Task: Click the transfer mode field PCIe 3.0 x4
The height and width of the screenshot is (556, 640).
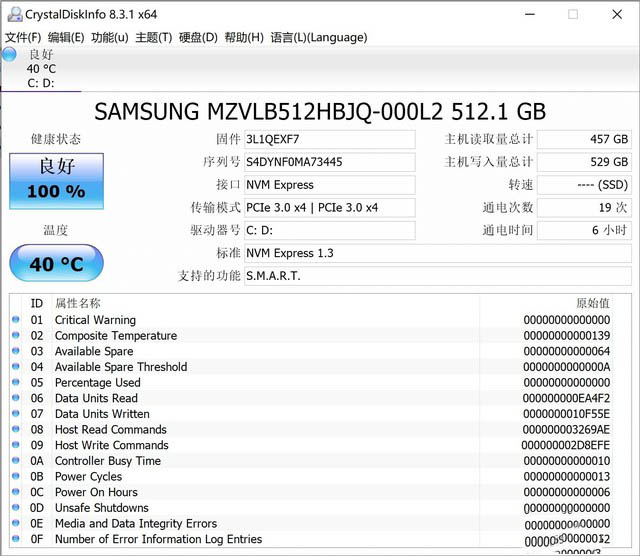Action: [329, 208]
